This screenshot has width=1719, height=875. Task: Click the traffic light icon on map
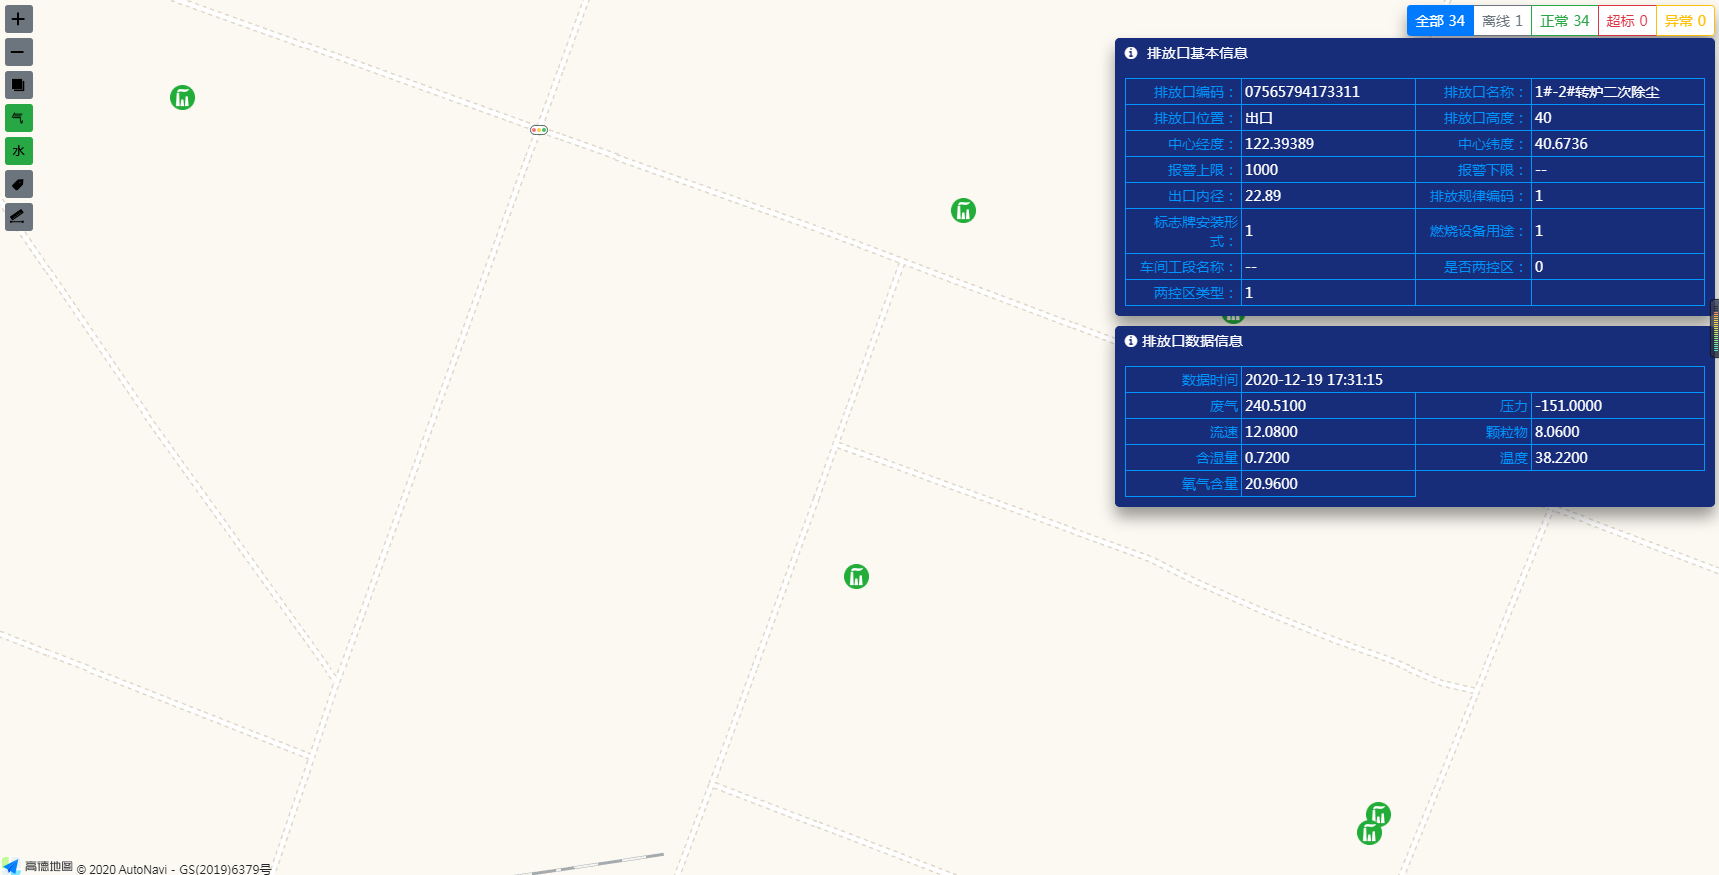(539, 130)
